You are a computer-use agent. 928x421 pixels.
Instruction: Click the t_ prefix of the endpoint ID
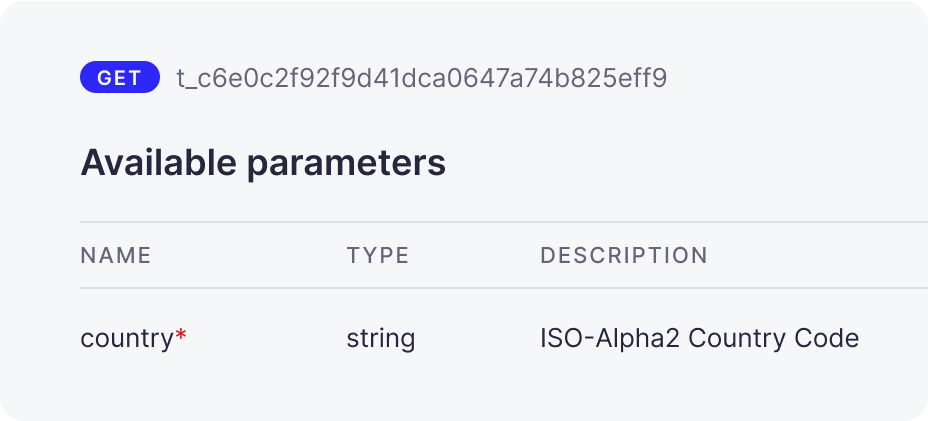click(186, 80)
